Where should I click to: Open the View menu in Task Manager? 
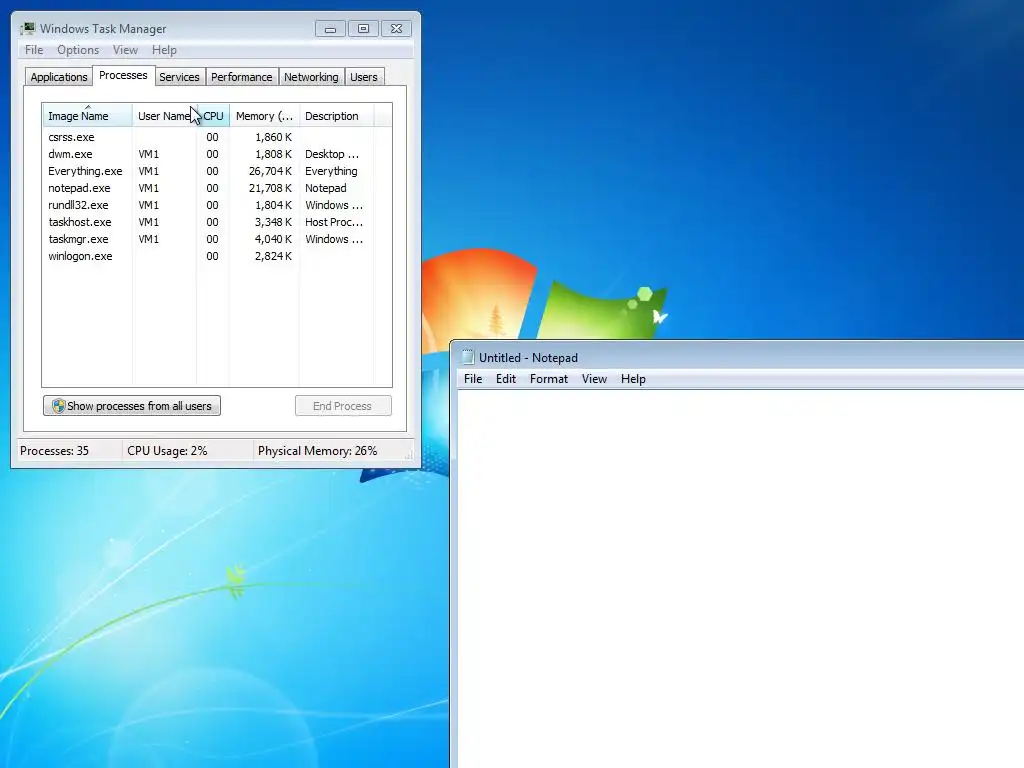click(125, 50)
